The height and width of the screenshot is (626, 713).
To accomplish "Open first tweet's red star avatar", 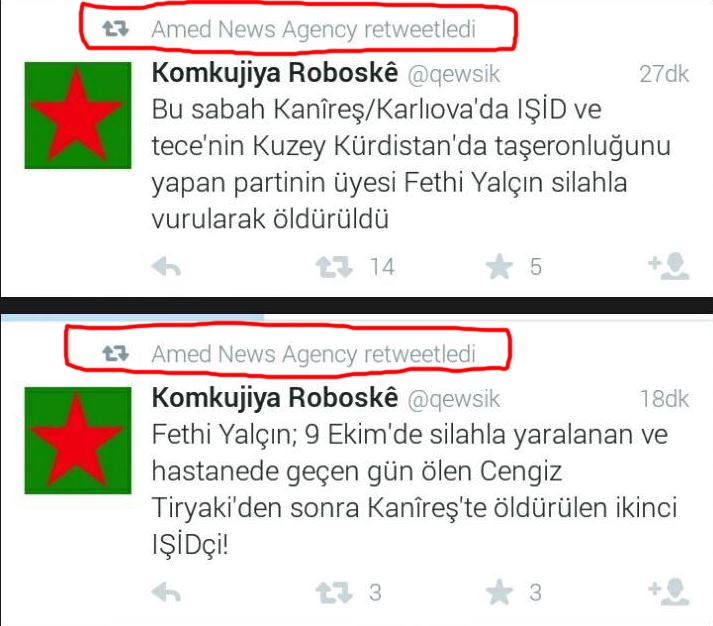I will click(78, 115).
